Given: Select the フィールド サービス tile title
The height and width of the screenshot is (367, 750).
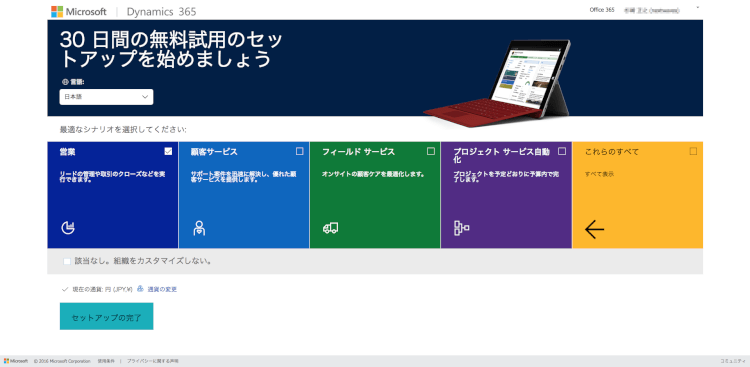Looking at the screenshot, I should 358,152.
